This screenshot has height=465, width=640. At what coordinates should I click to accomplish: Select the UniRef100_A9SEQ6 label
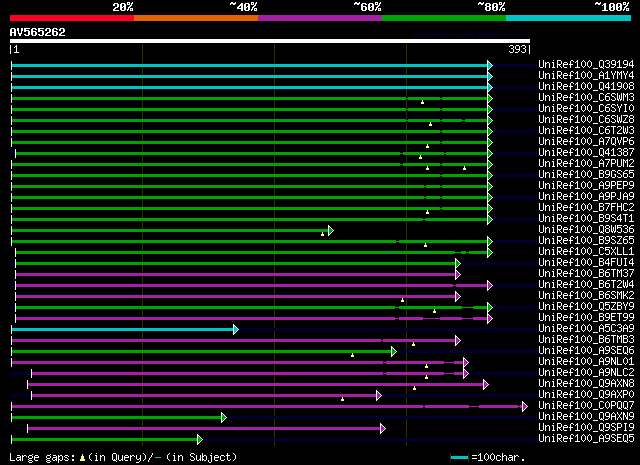coord(586,351)
